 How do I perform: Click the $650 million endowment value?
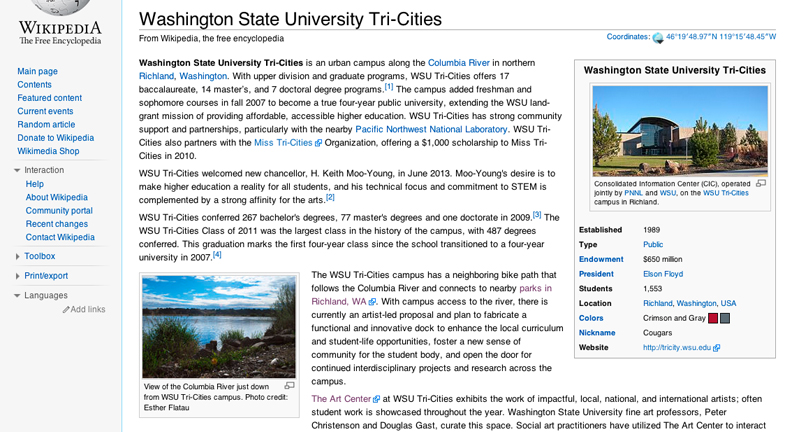tap(663, 259)
